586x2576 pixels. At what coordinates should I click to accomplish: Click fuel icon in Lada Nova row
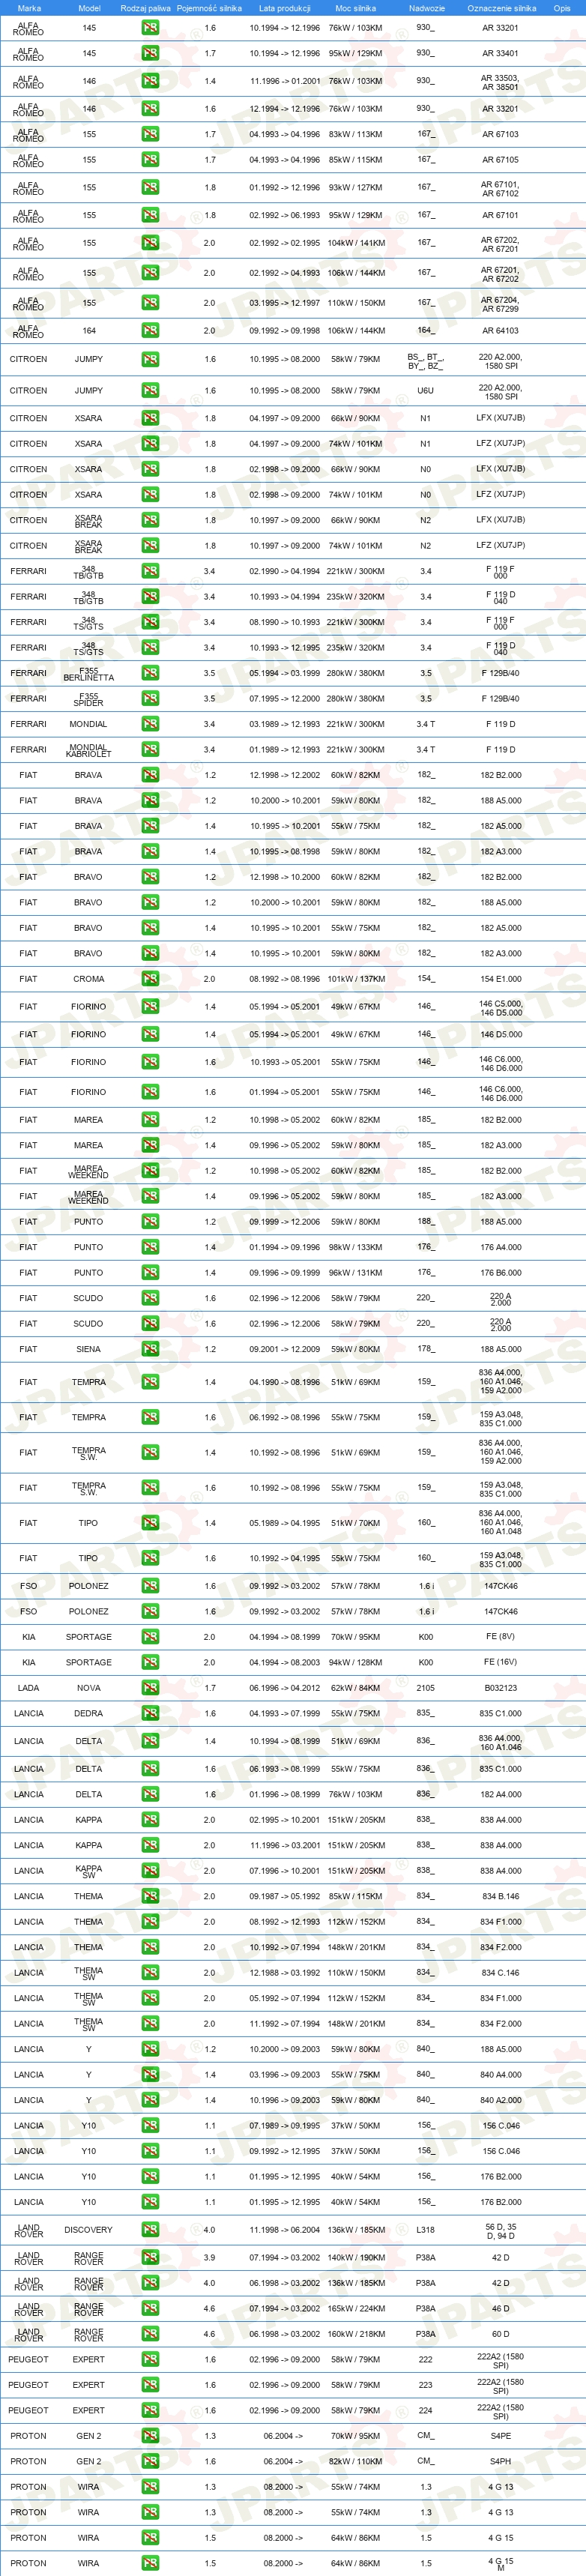[x=150, y=1688]
